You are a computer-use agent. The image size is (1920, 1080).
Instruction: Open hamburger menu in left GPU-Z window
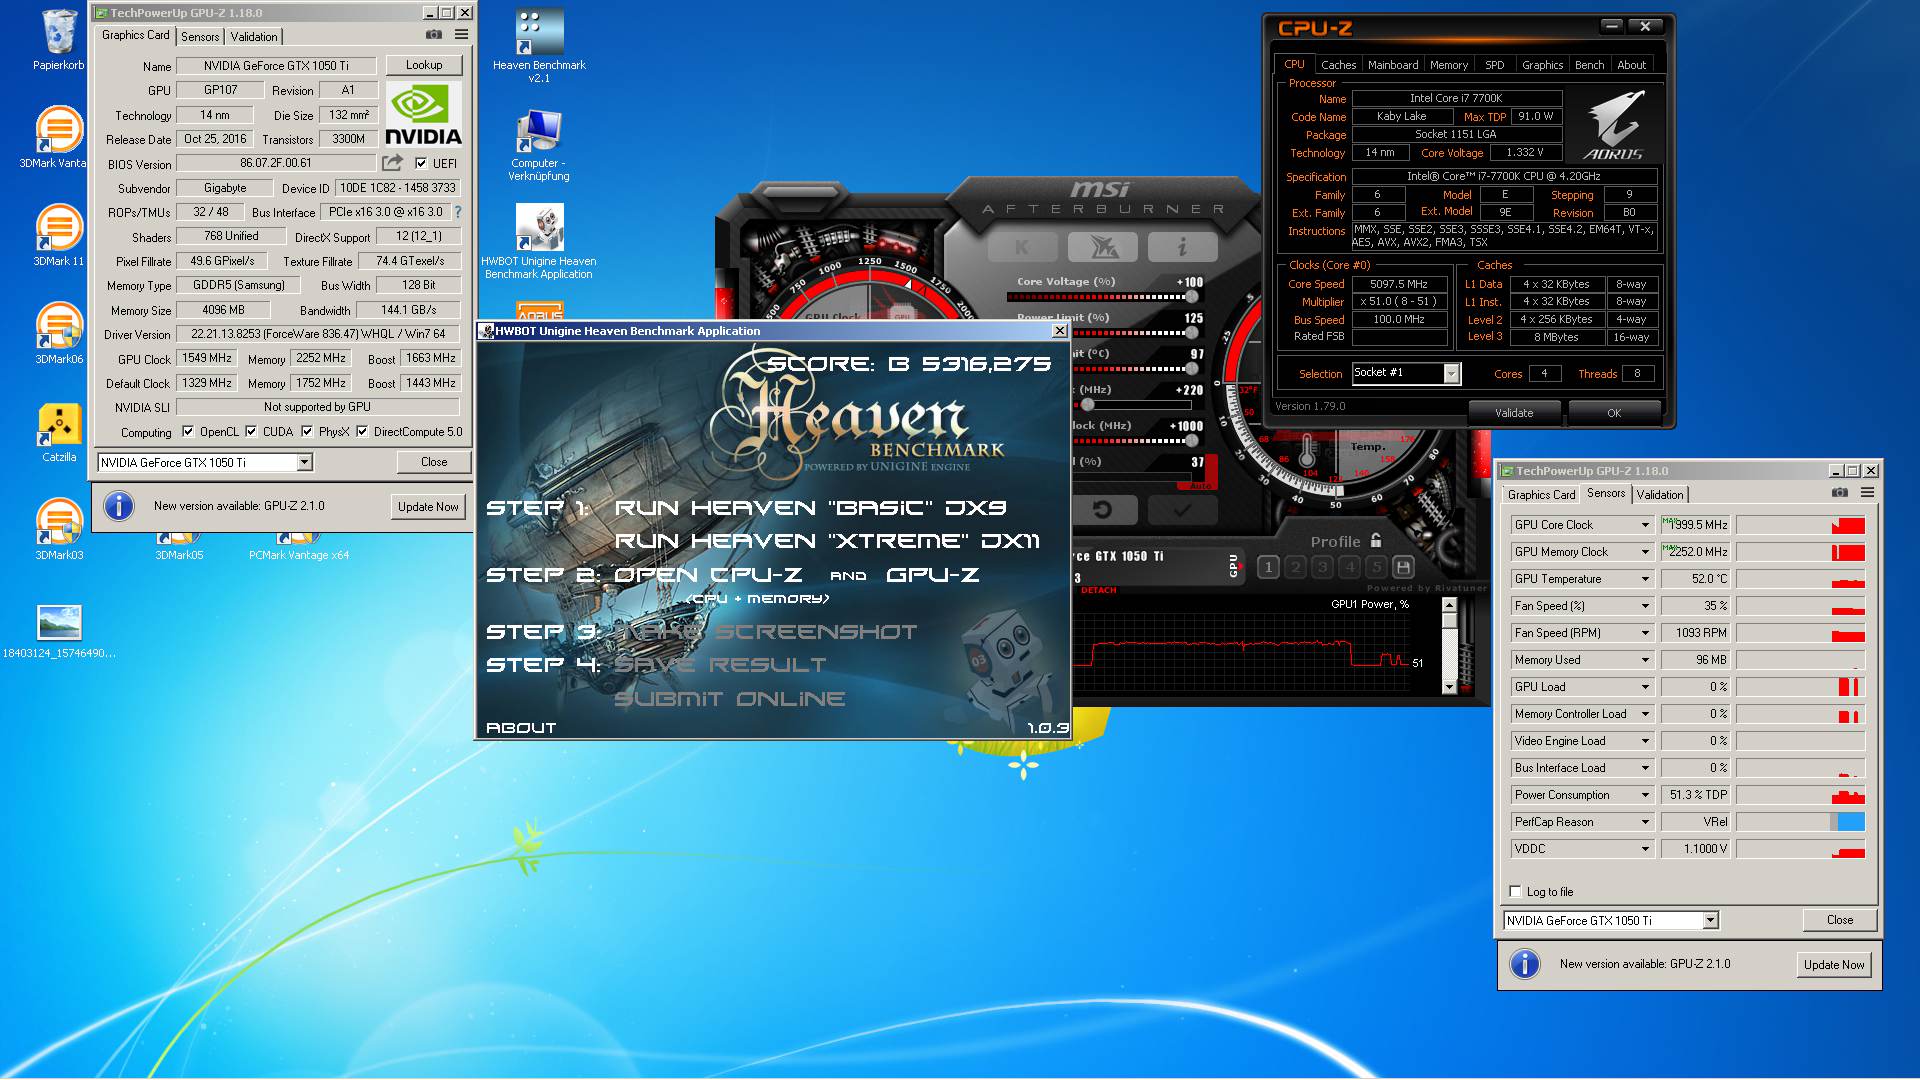point(461,35)
